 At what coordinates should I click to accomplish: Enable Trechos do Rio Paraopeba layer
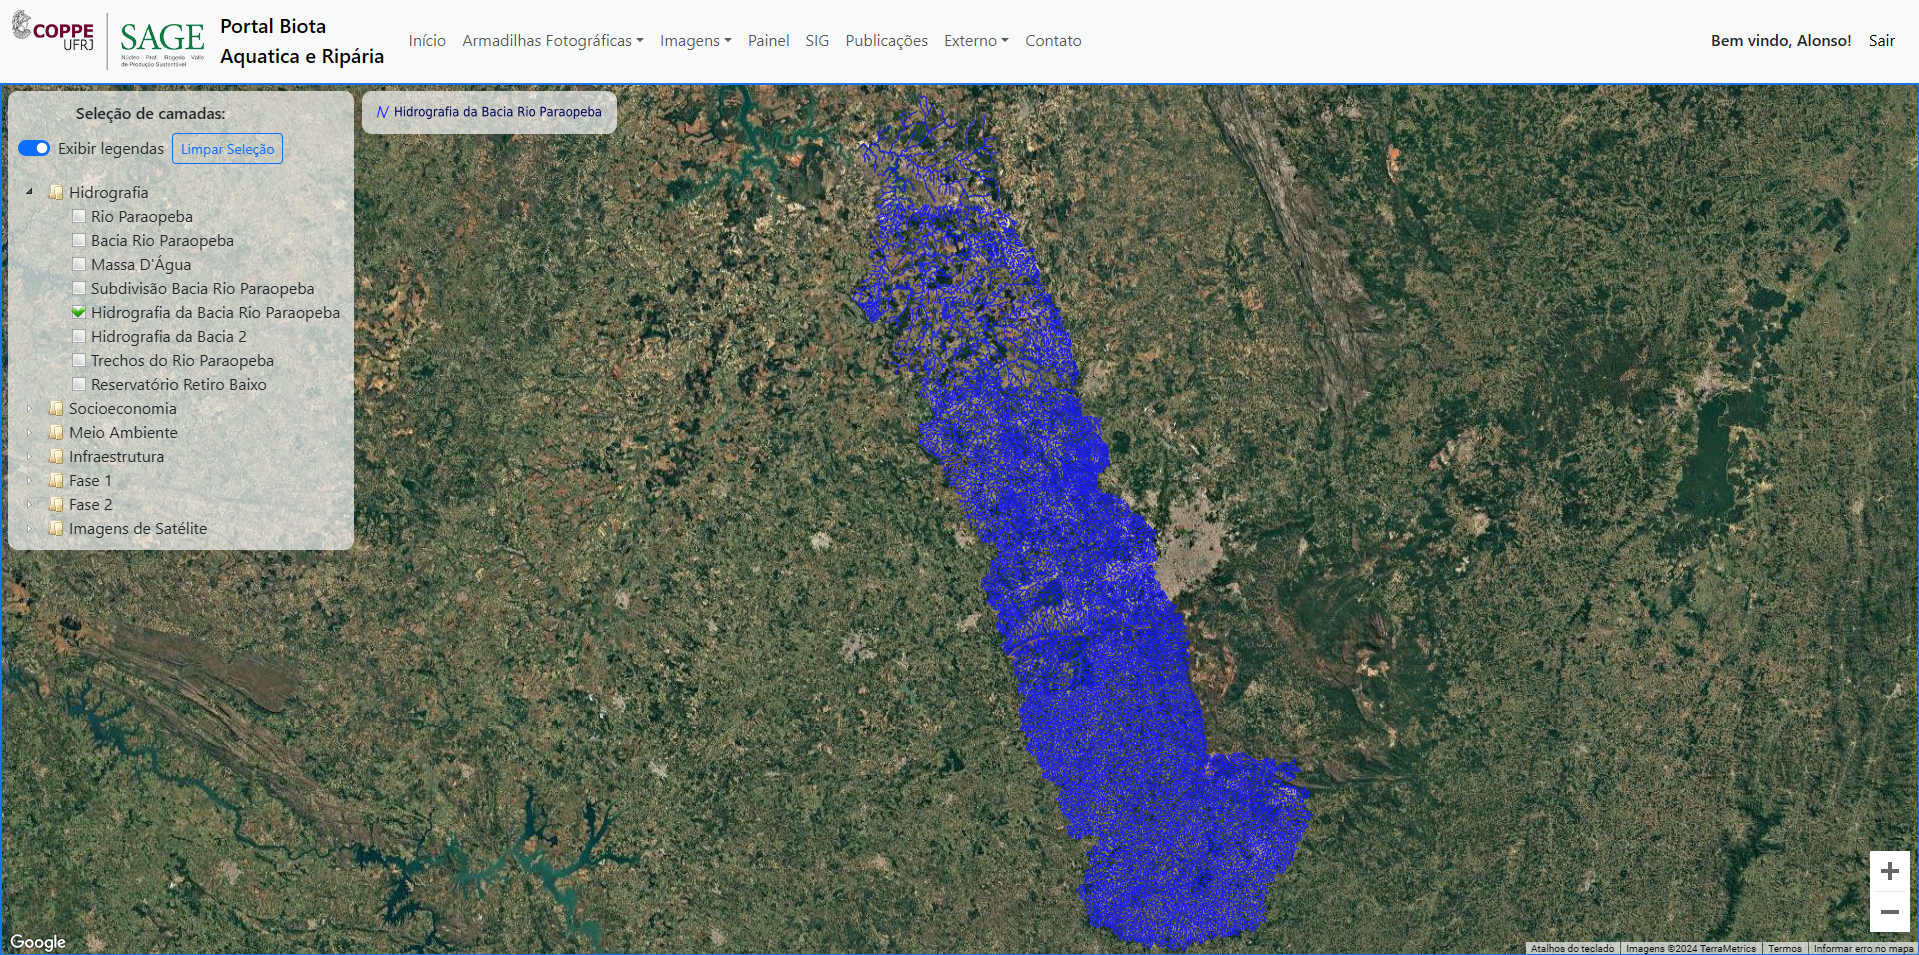coord(79,360)
